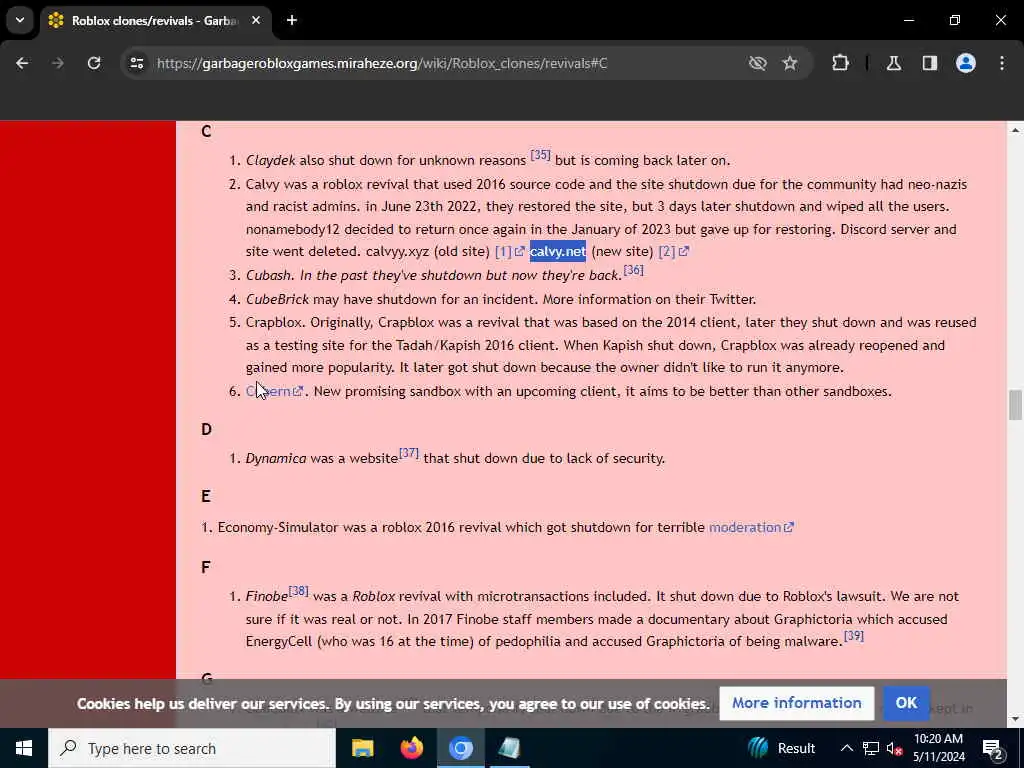This screenshot has height=768, width=1024.
Task: Click the highlighted calvy.net text
Action: click(x=558, y=251)
